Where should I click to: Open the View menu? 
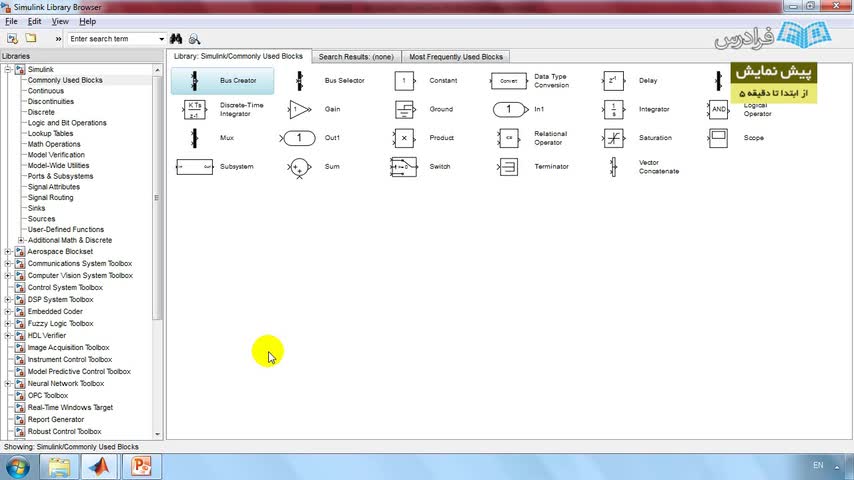(60, 21)
